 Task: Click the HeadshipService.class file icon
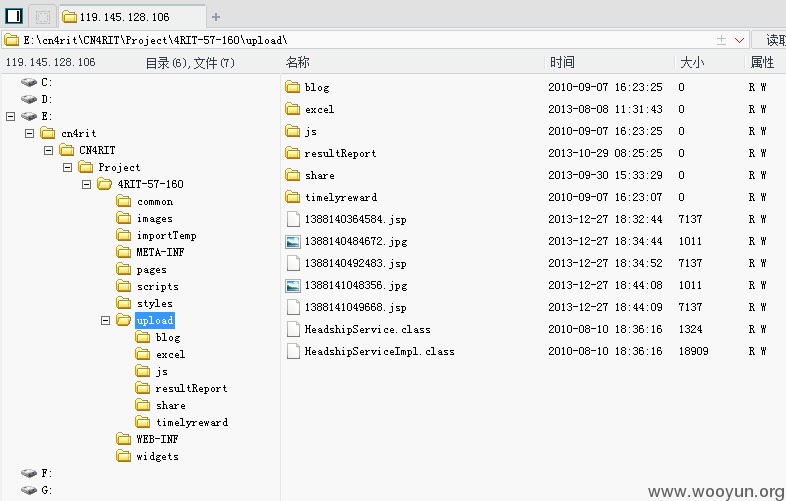tap(293, 329)
